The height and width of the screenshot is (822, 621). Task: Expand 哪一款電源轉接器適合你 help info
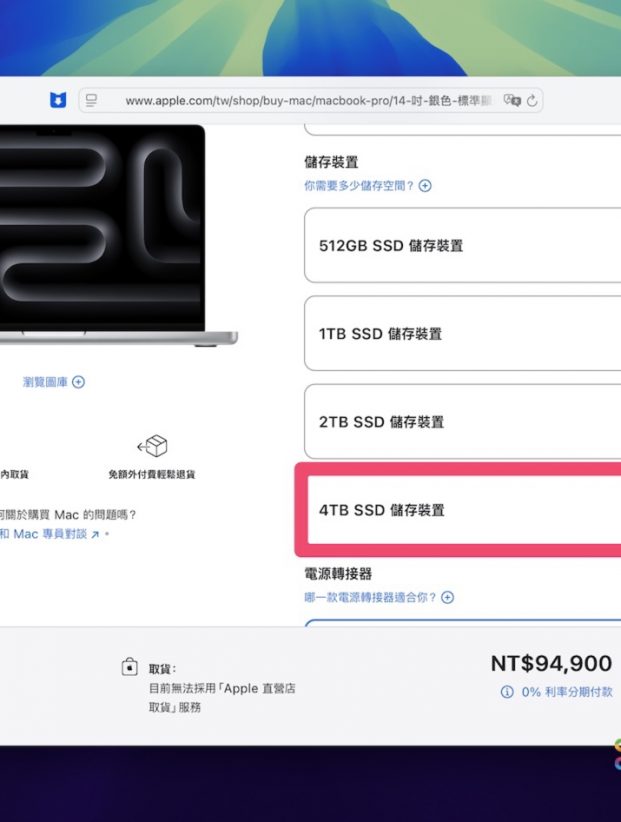coord(447,597)
